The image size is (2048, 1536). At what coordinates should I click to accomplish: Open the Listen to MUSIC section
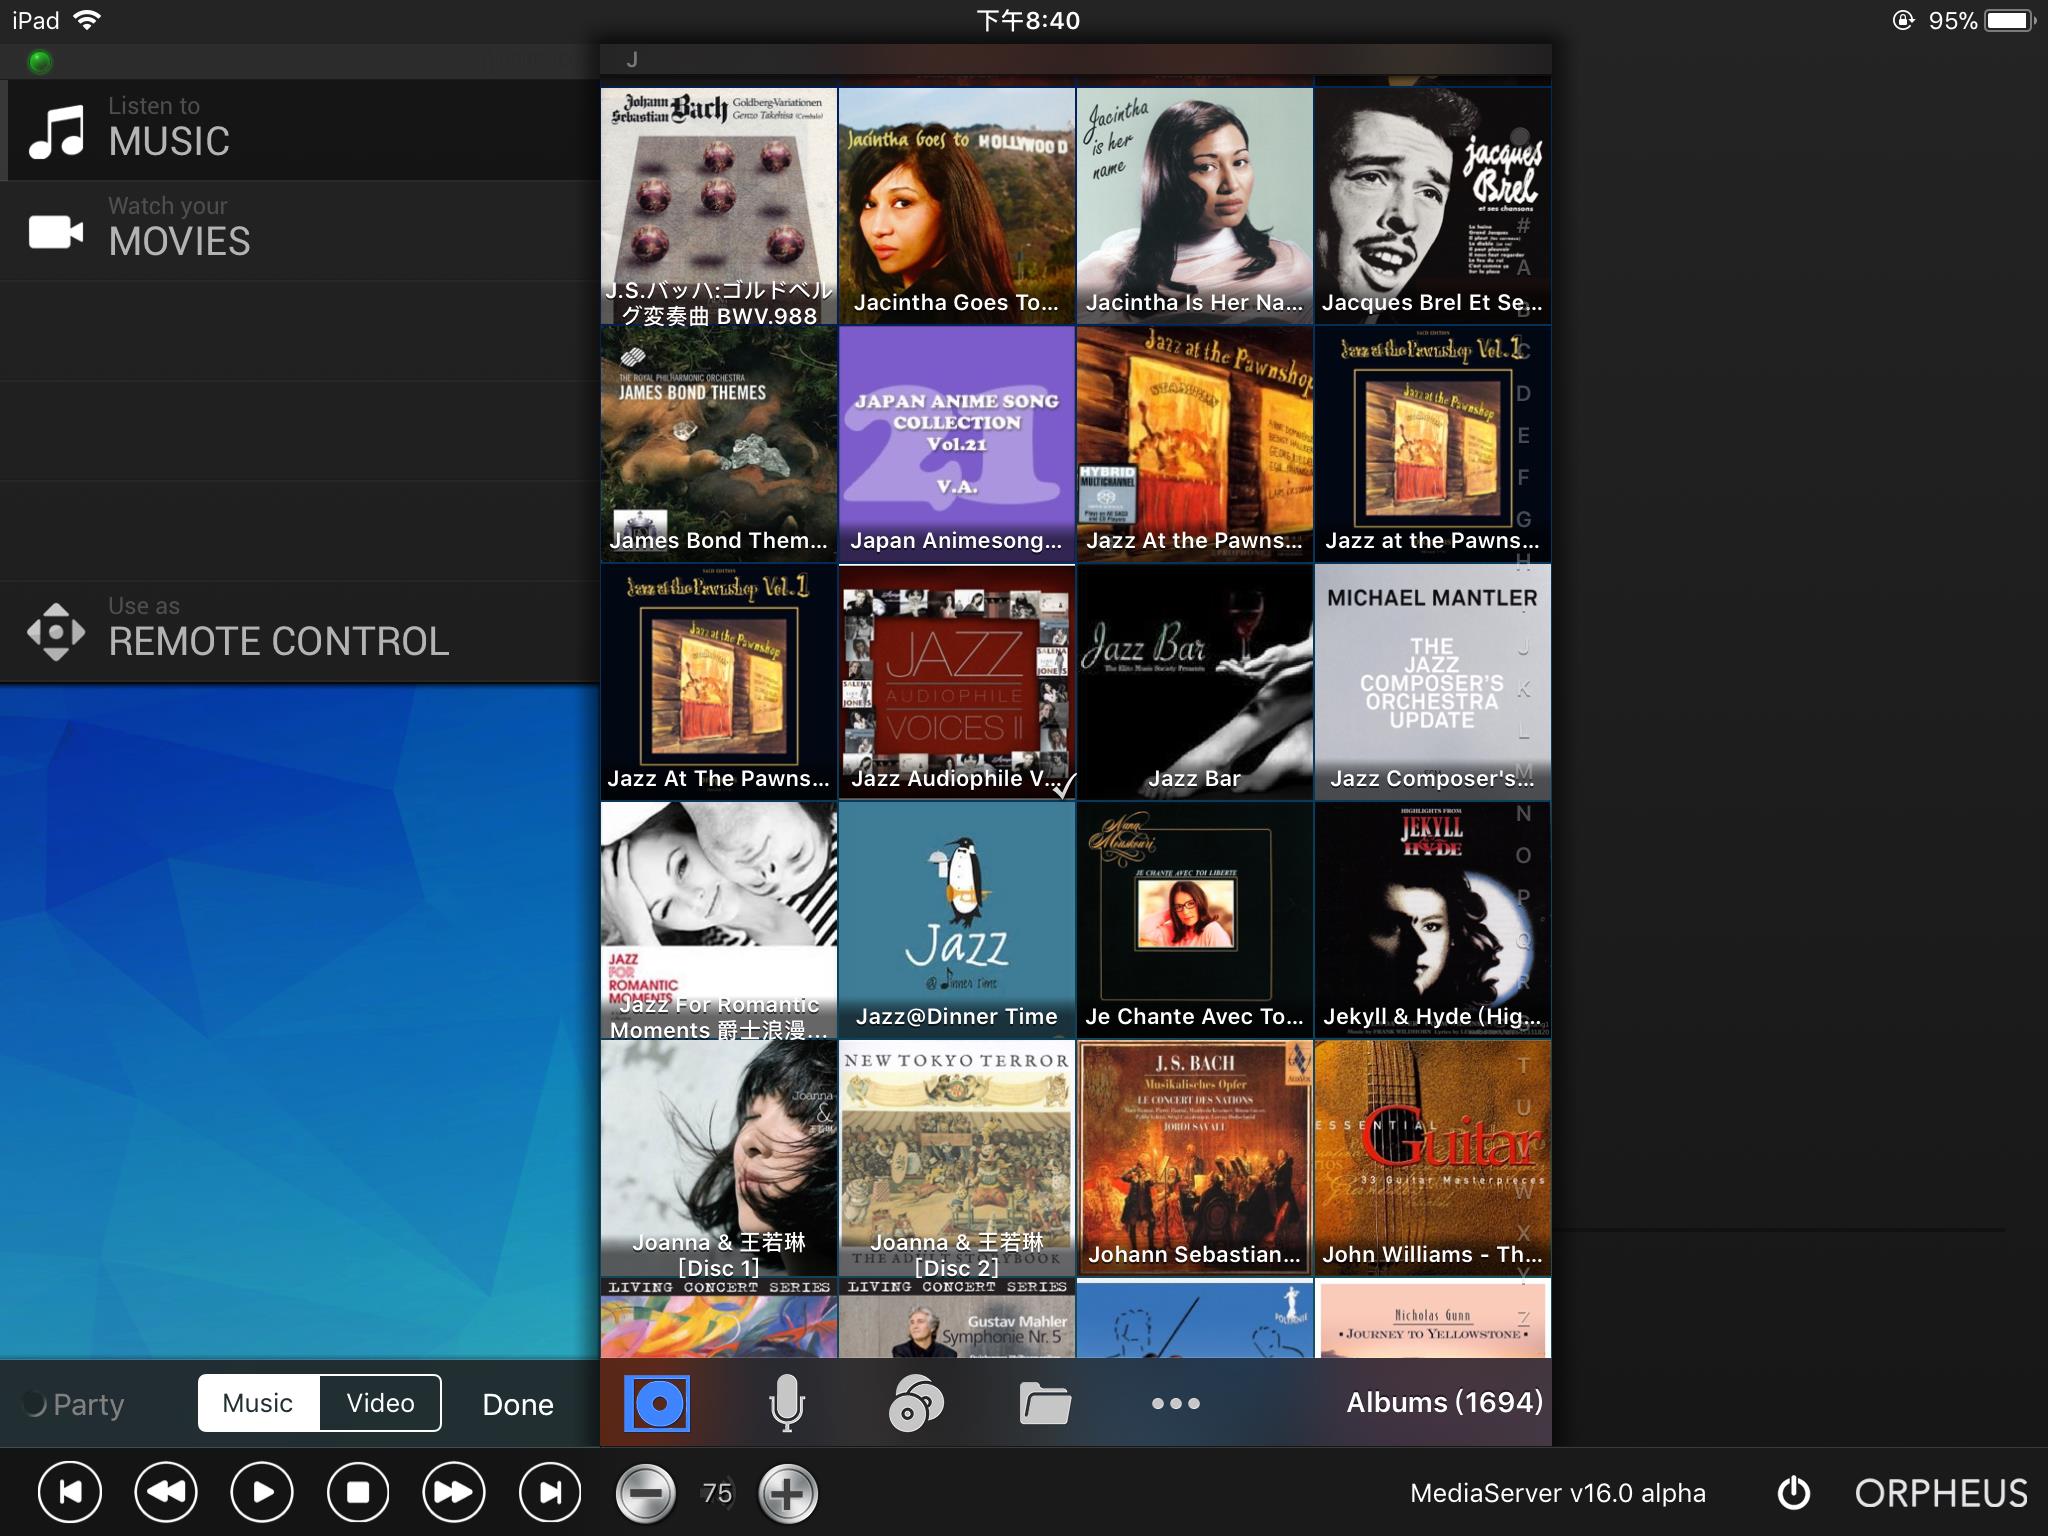300,130
